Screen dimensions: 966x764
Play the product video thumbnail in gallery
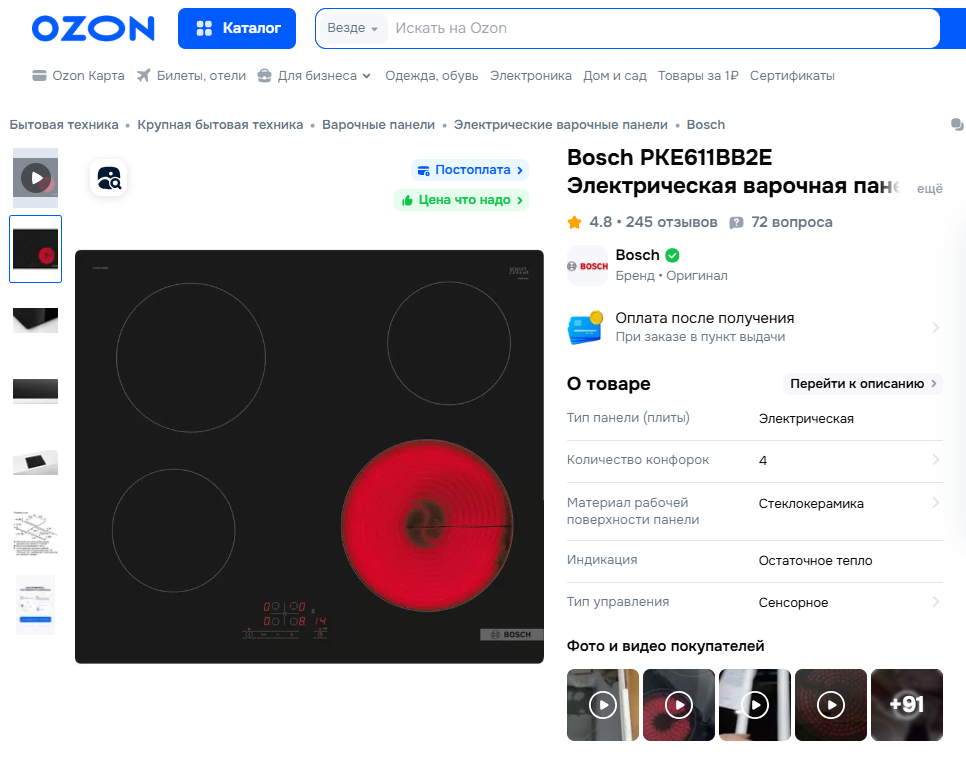[x=36, y=178]
